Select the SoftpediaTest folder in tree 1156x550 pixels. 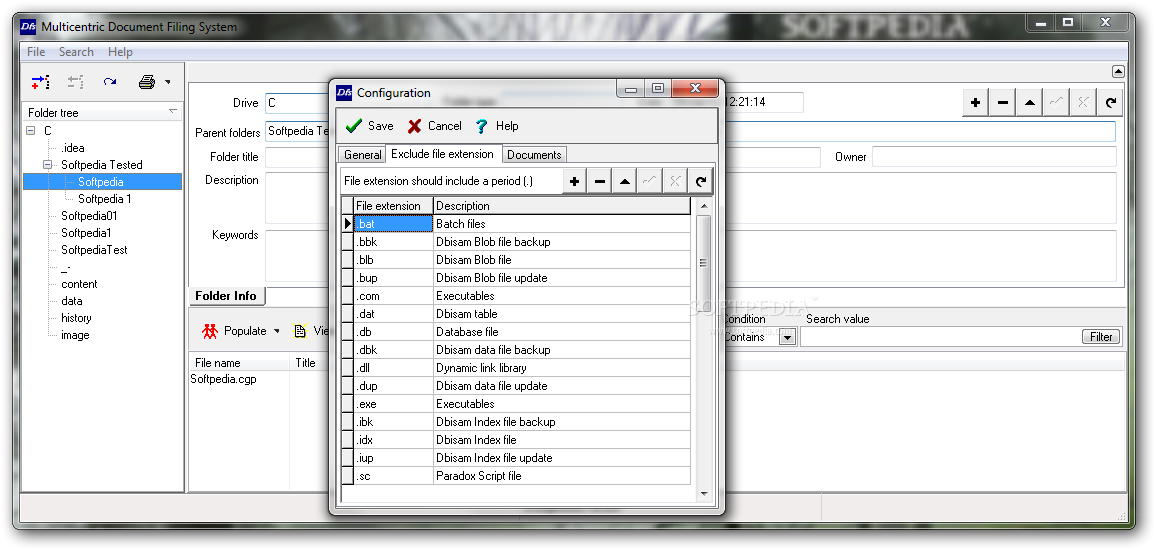pos(94,250)
